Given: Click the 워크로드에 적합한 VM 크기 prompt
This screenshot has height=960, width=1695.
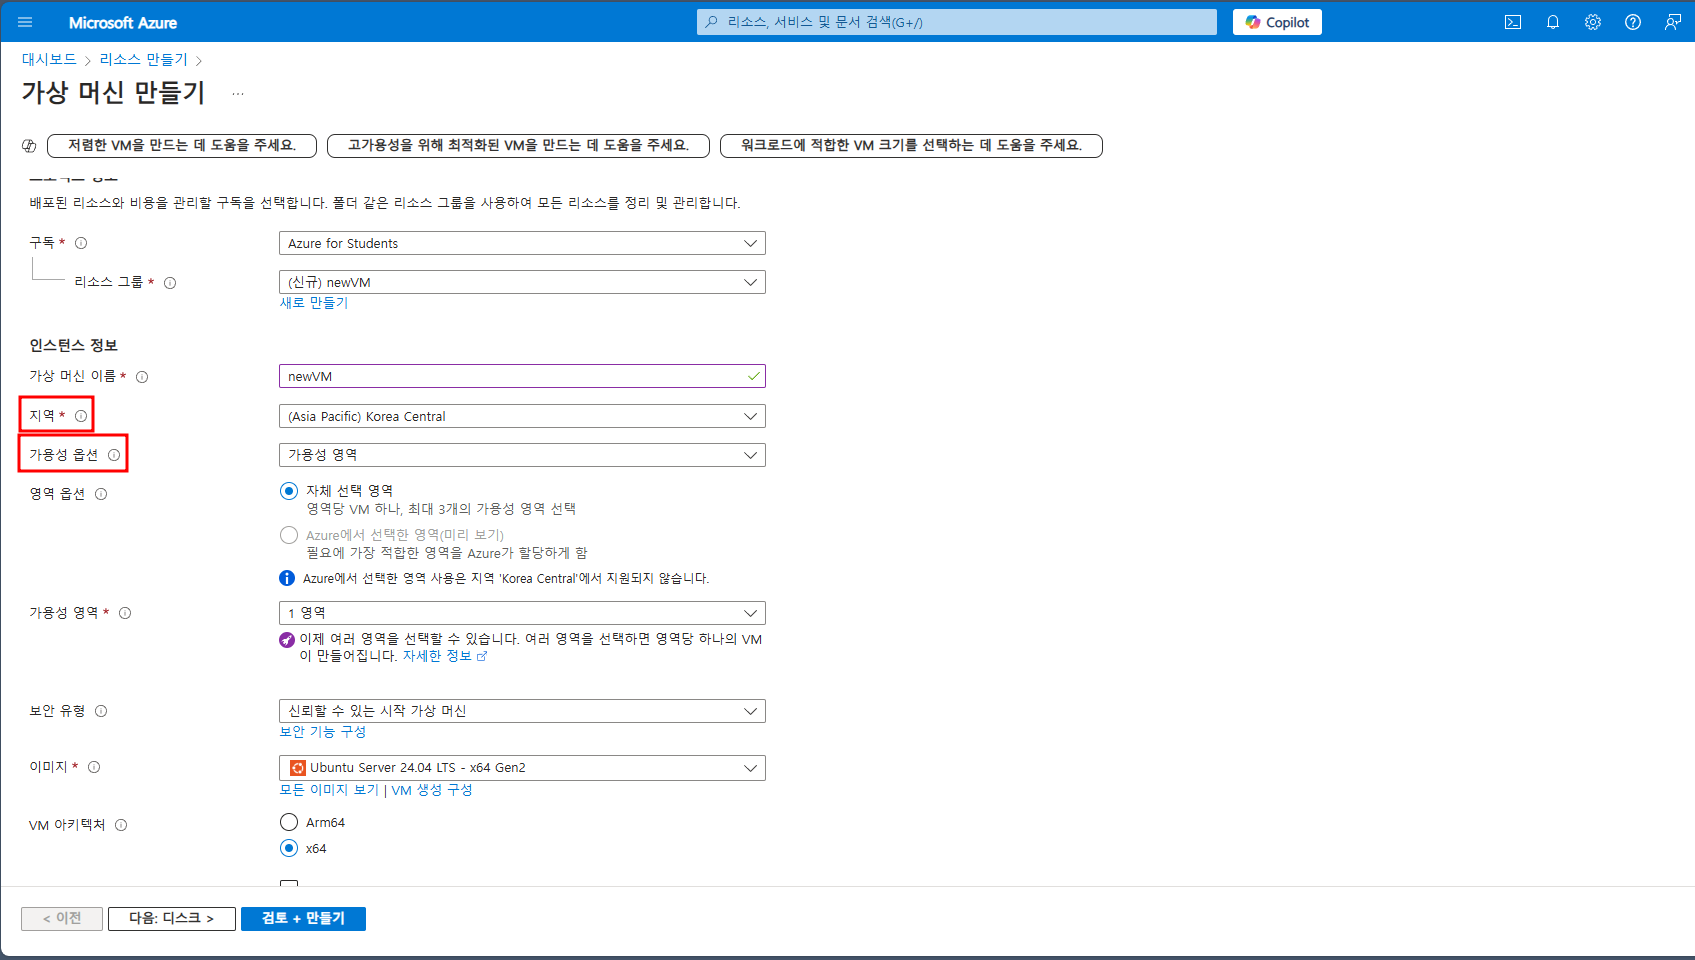Looking at the screenshot, I should [911, 146].
